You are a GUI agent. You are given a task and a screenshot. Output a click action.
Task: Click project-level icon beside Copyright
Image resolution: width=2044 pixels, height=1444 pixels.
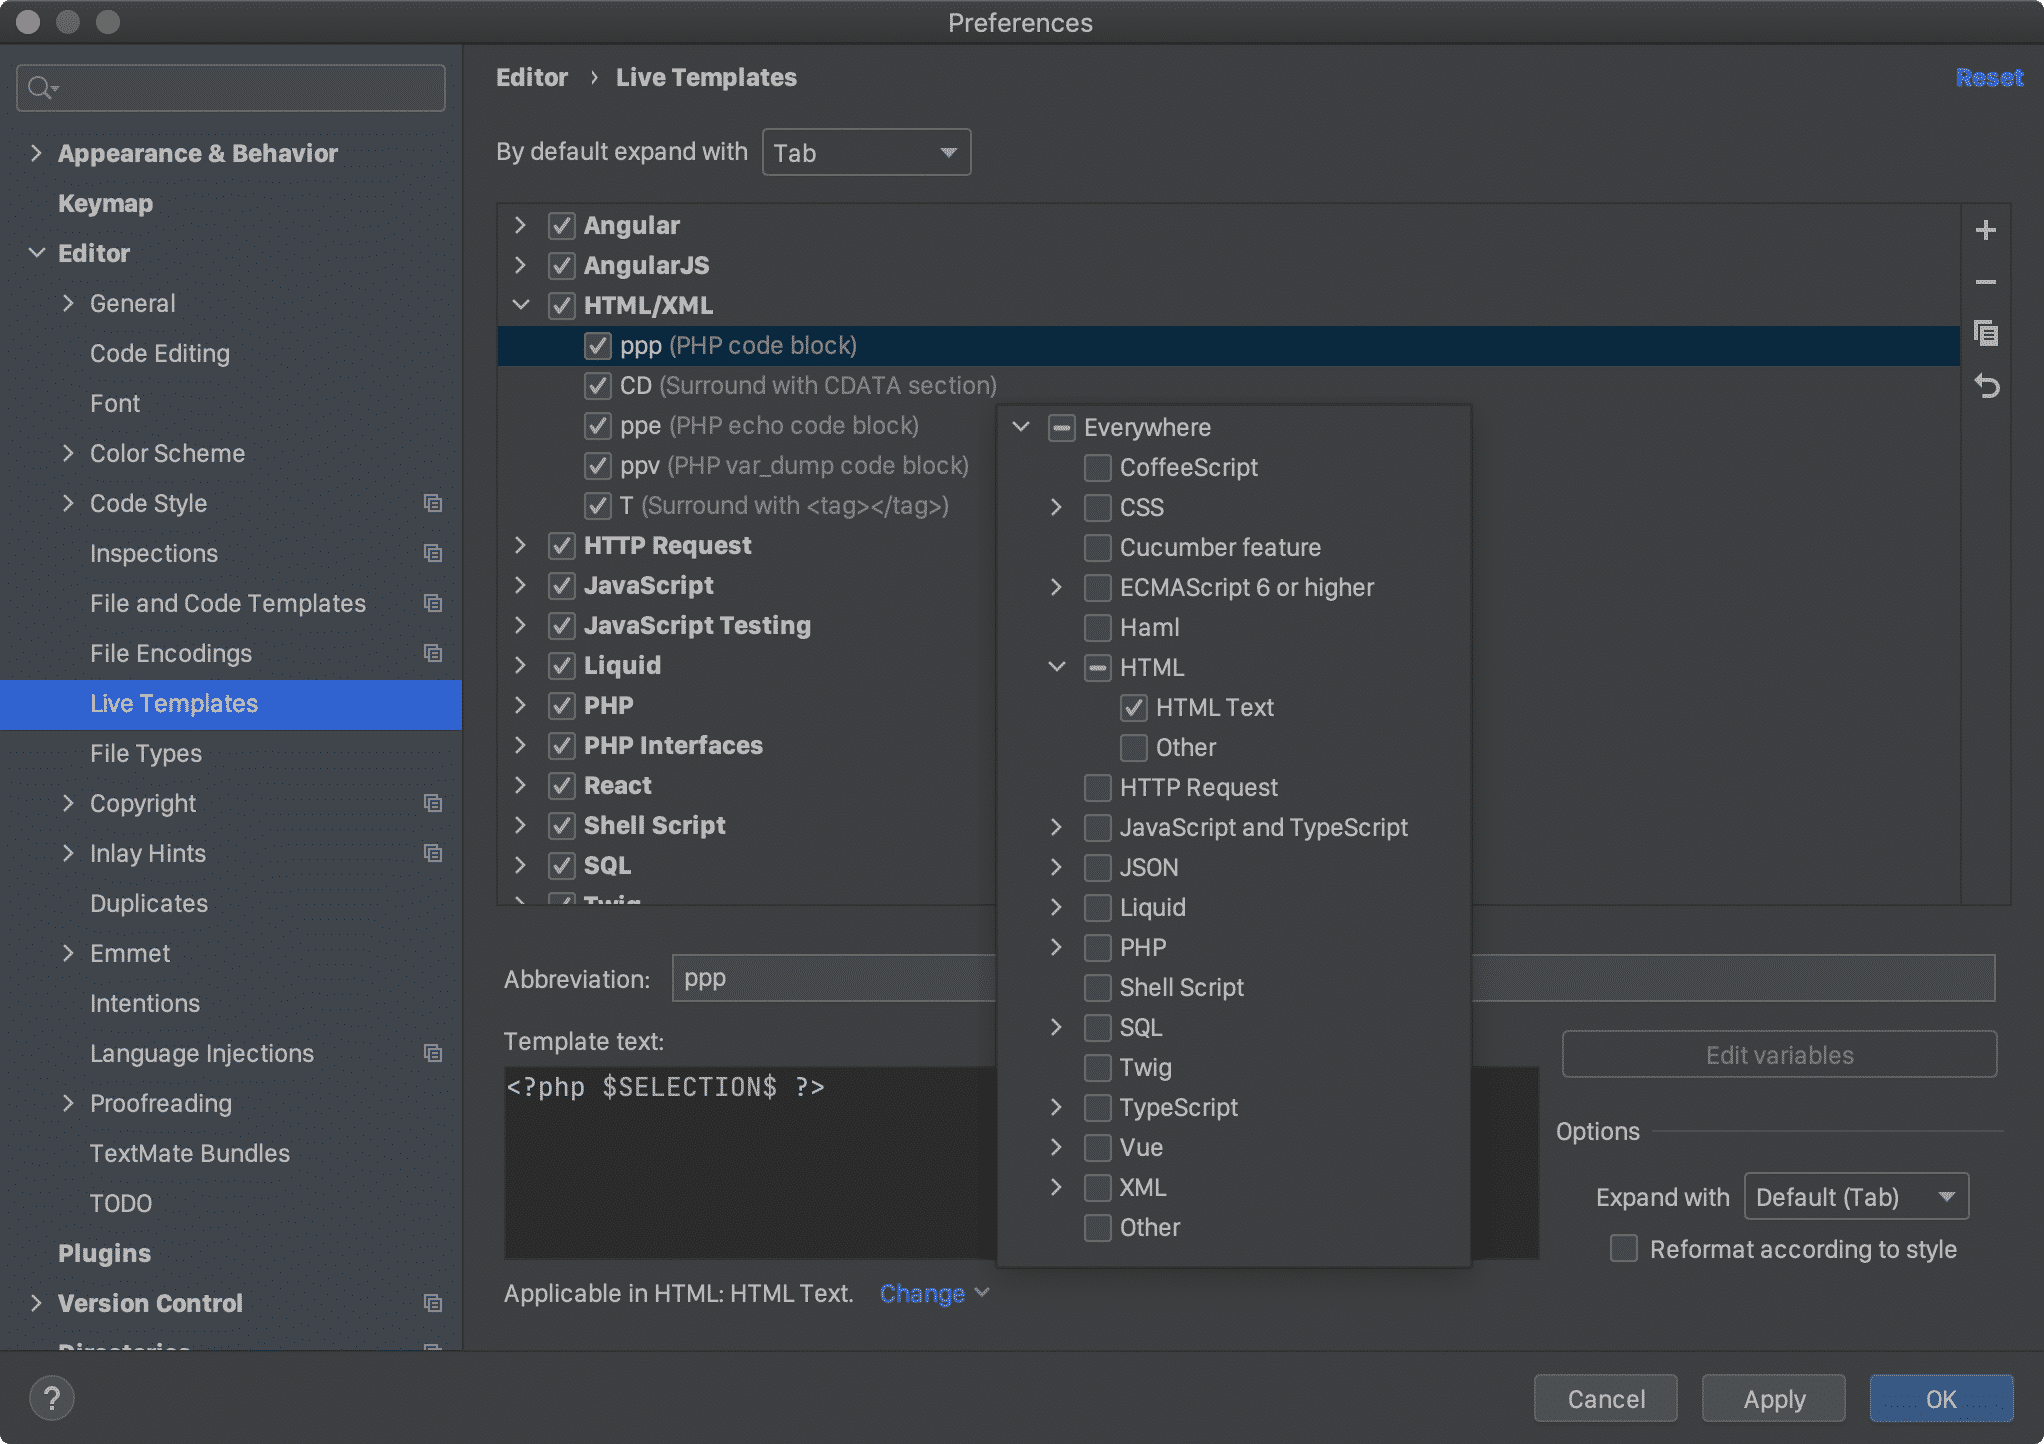coord(433,803)
